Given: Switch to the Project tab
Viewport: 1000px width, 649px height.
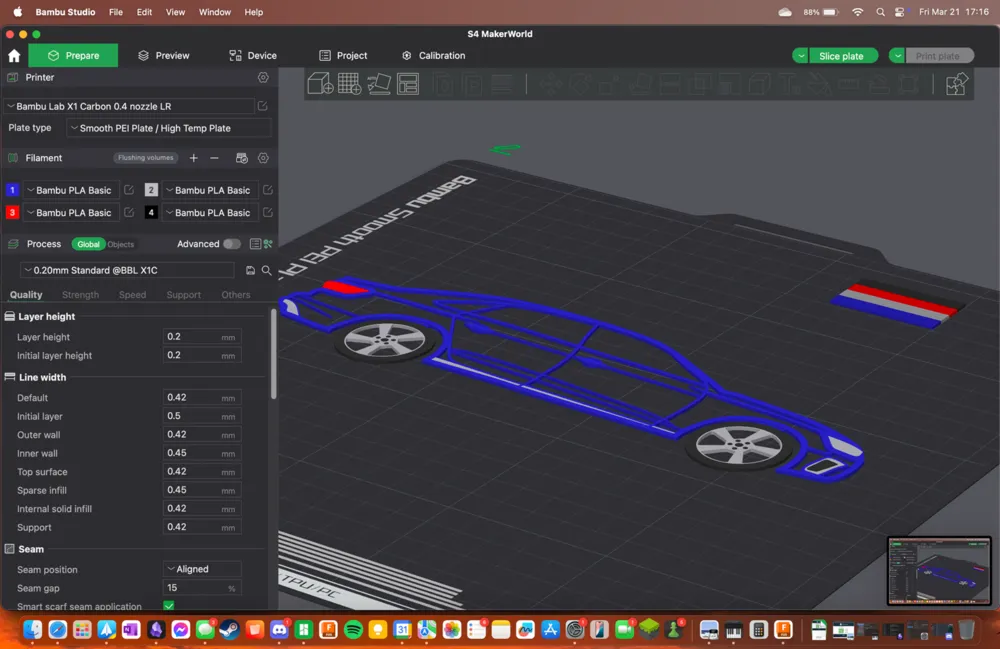Looking at the screenshot, I should [343, 55].
